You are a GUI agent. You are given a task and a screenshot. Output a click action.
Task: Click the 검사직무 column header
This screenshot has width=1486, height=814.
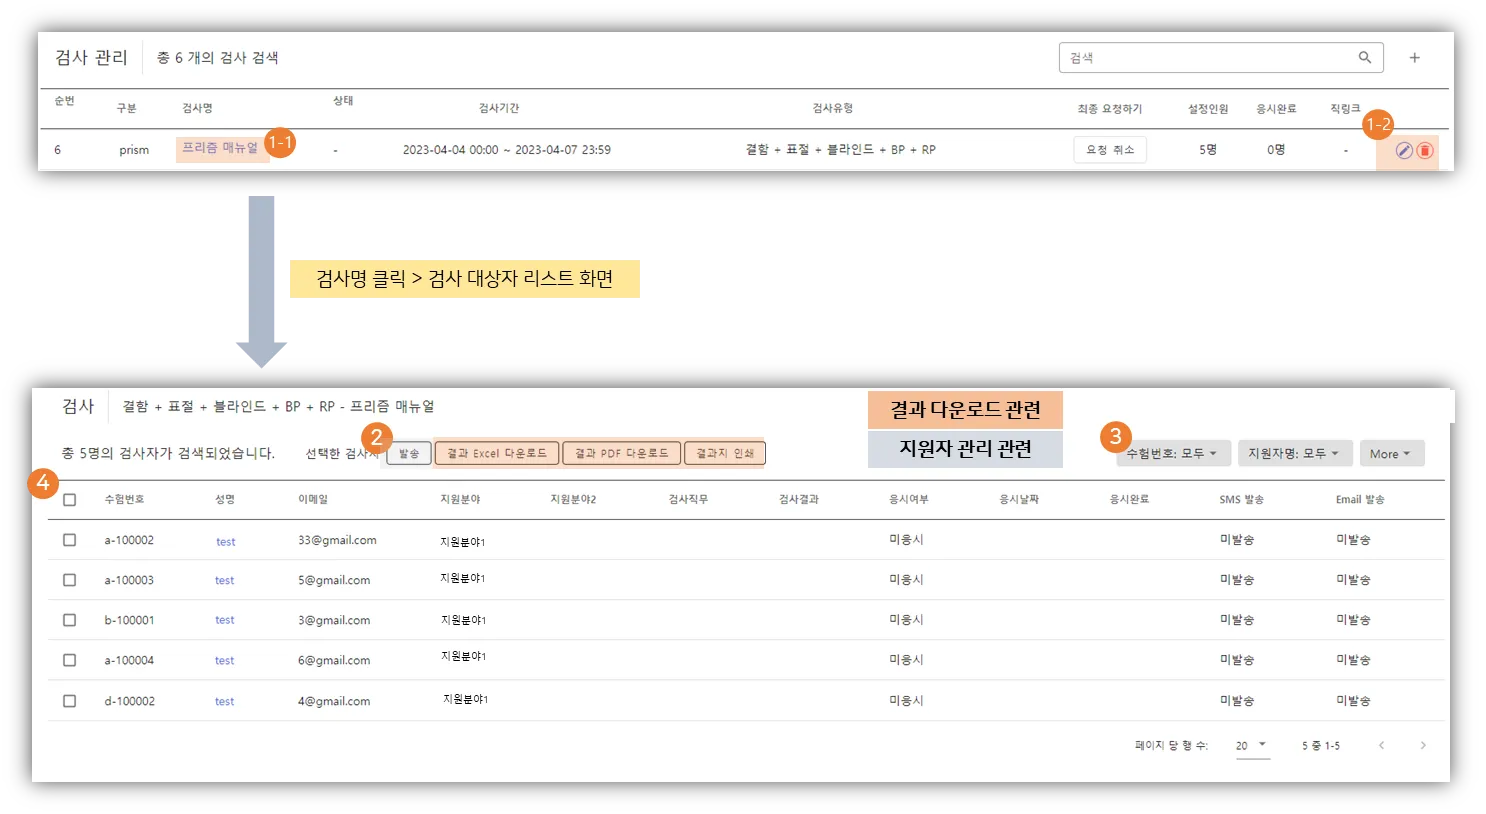[688, 500]
